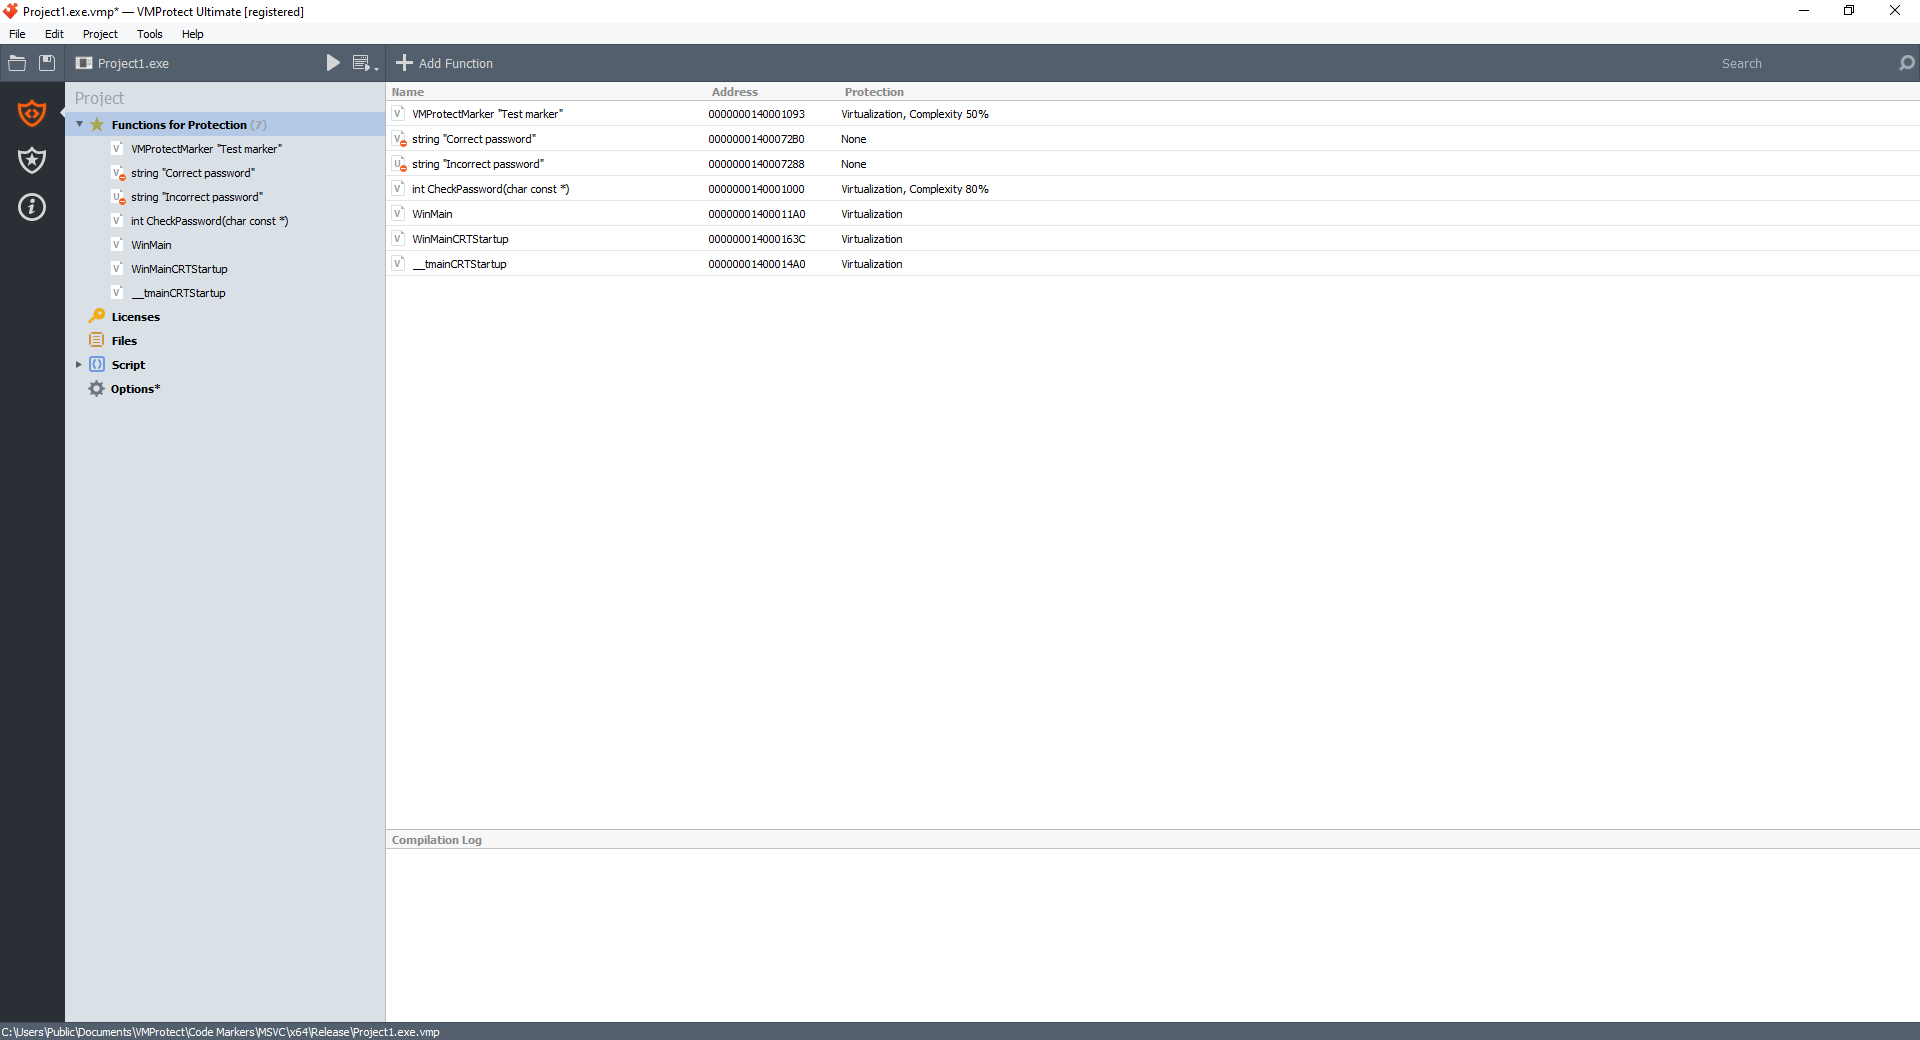
Task: Click the Licenses key icon
Action: pos(97,316)
